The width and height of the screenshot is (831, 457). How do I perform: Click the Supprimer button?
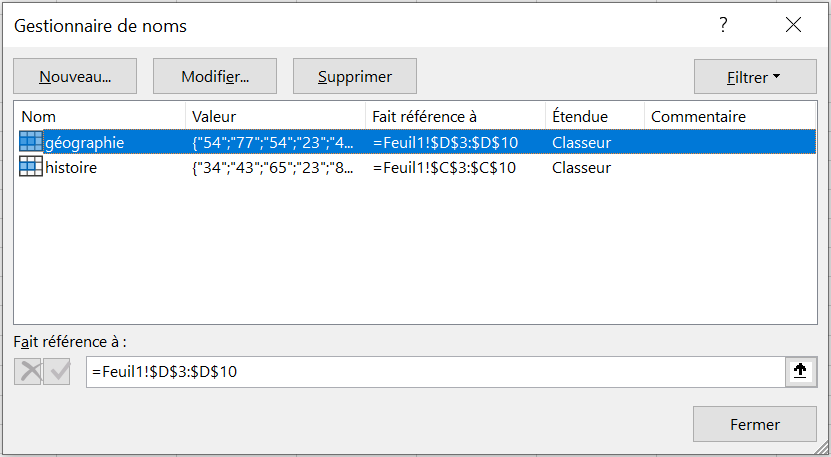[x=355, y=76]
